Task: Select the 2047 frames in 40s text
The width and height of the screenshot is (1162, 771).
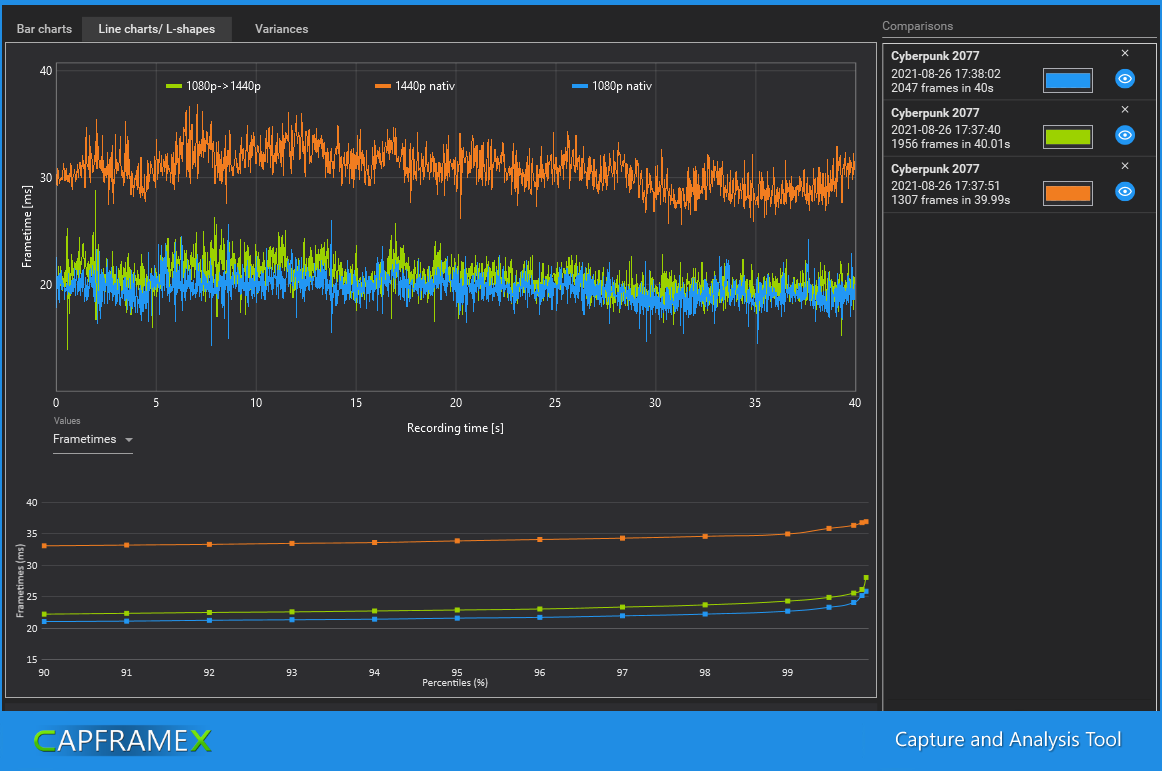Action: (942, 88)
